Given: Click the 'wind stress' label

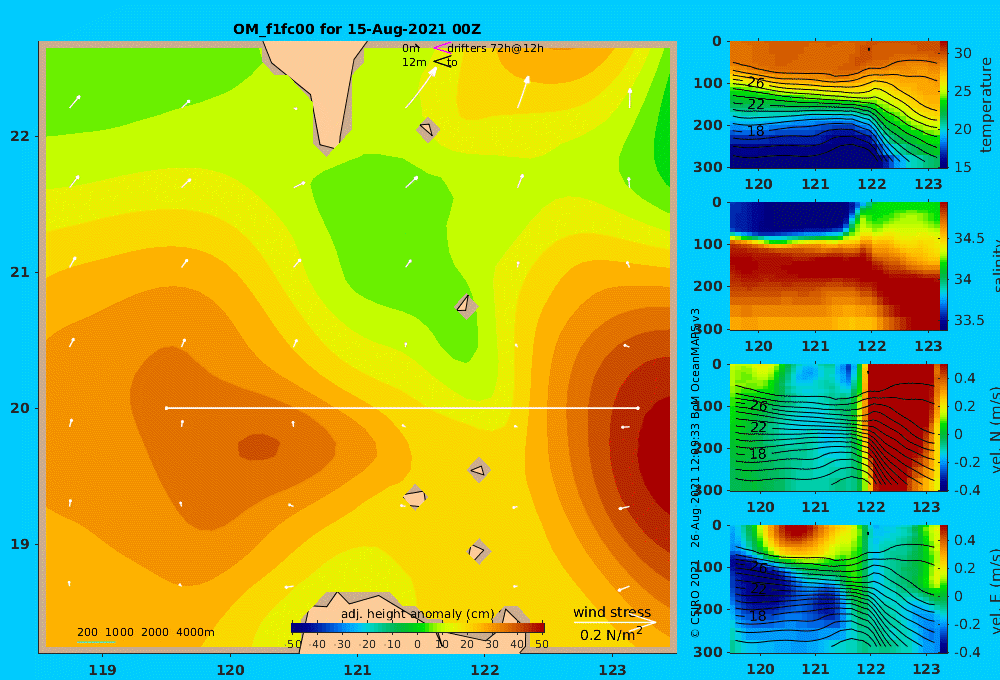Looking at the screenshot, I should point(612,612).
